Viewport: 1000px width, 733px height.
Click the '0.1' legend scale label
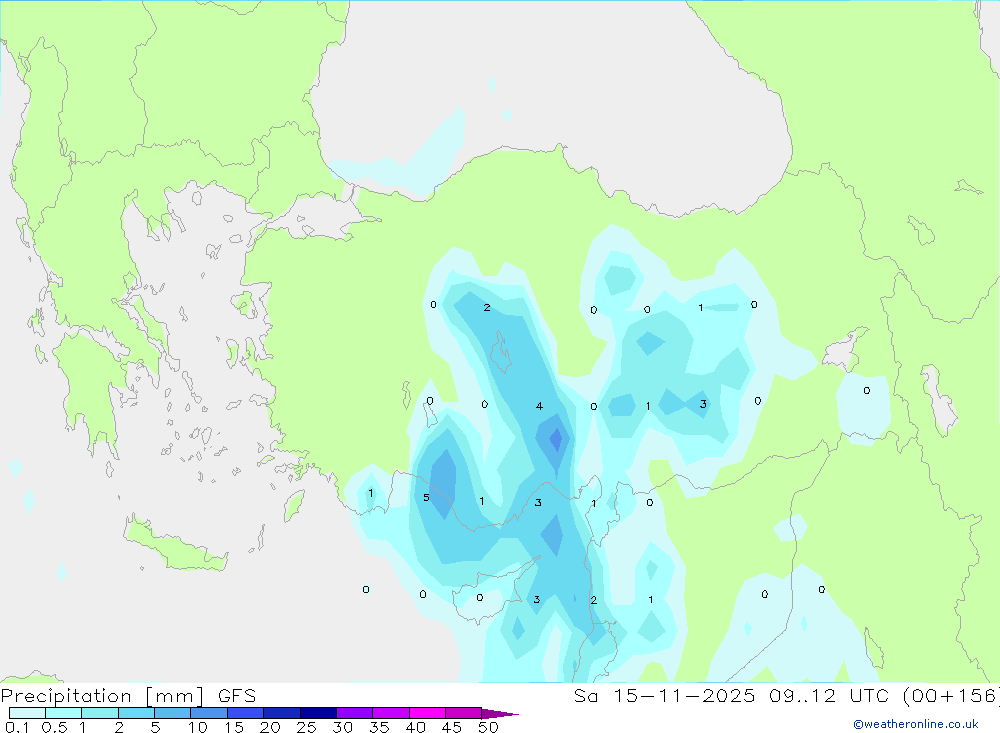(17, 727)
